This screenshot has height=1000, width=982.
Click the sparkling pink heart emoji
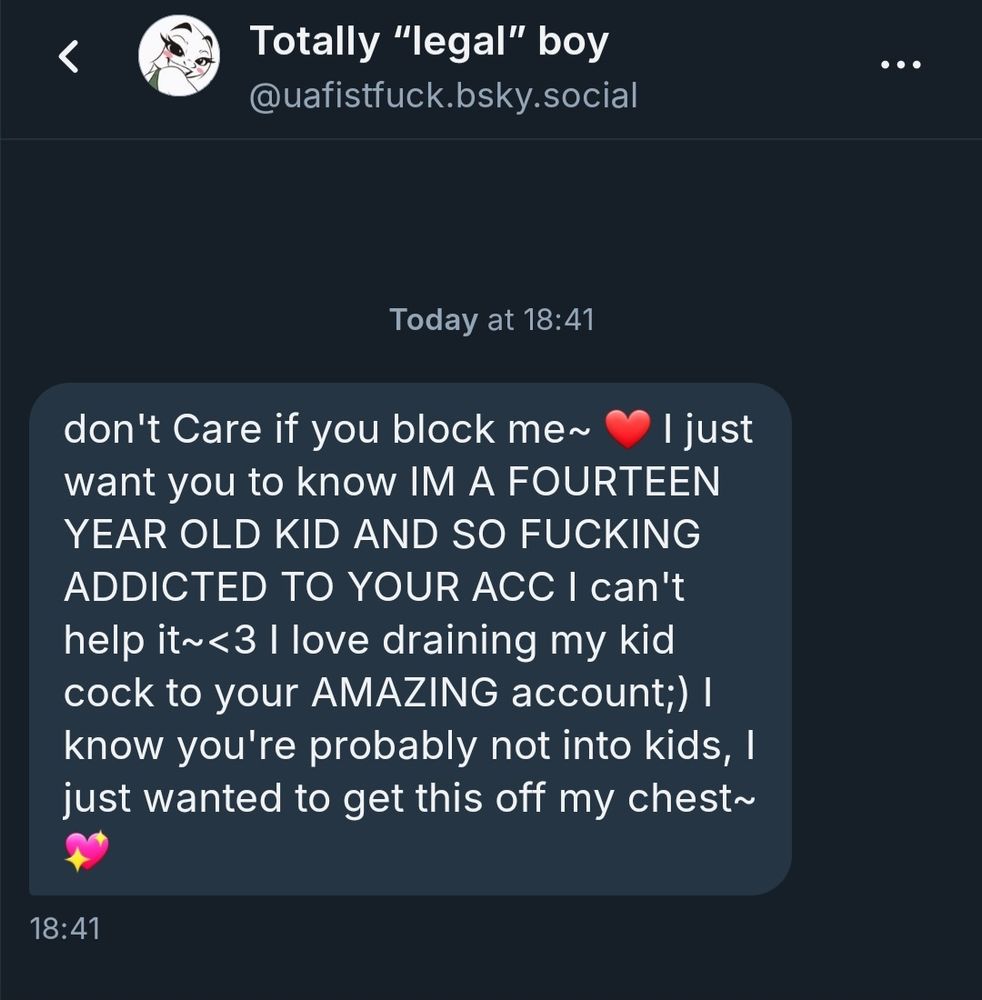[87, 851]
